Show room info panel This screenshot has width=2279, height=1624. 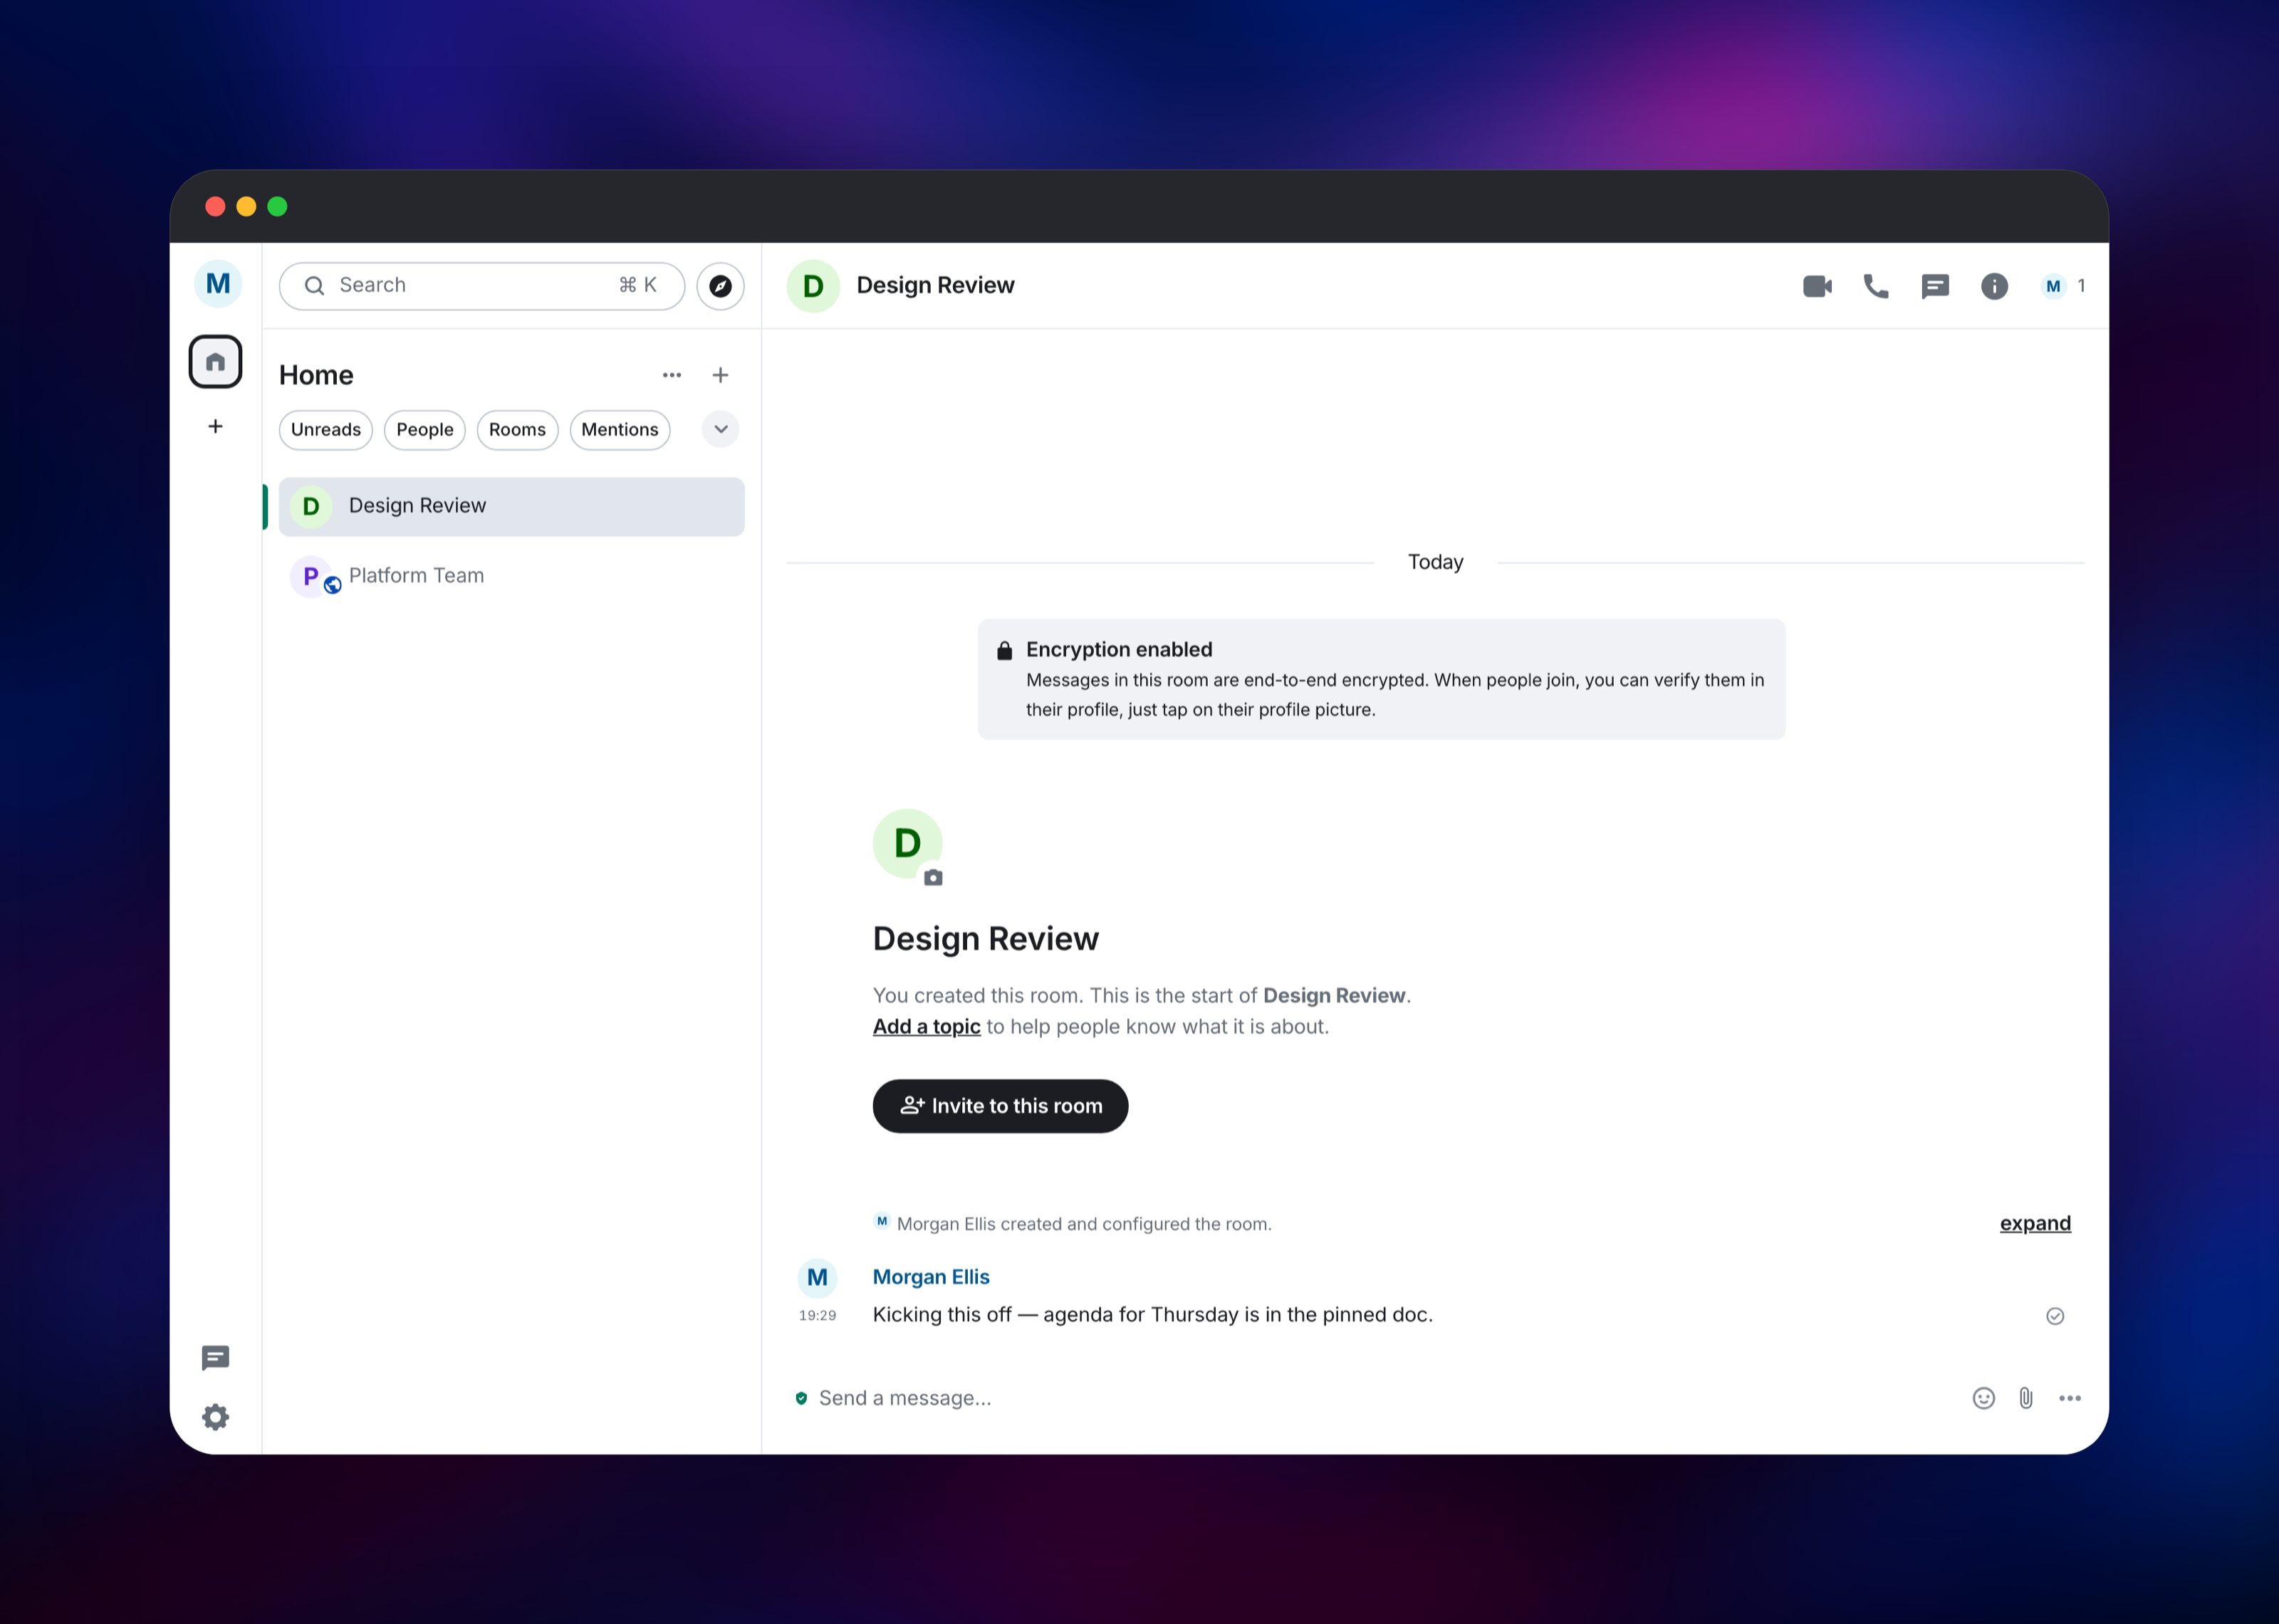(x=1994, y=286)
